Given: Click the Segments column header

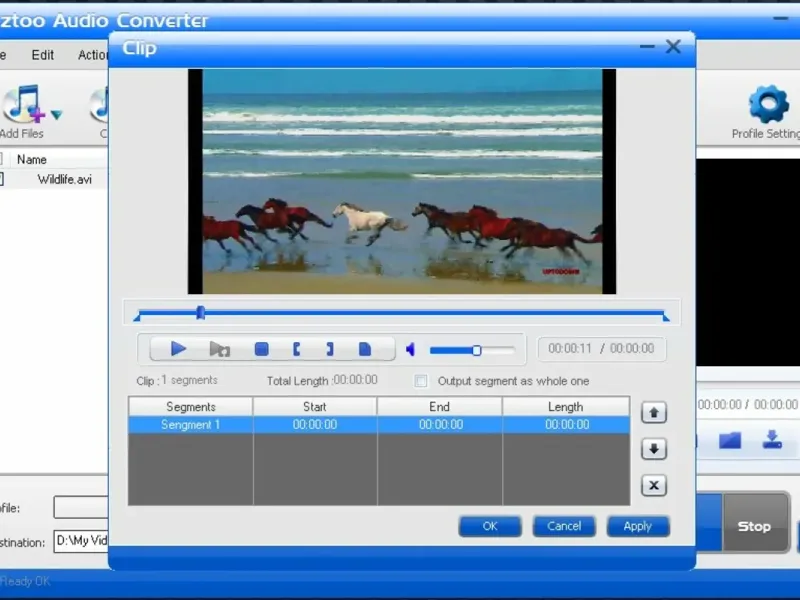Looking at the screenshot, I should 191,407.
